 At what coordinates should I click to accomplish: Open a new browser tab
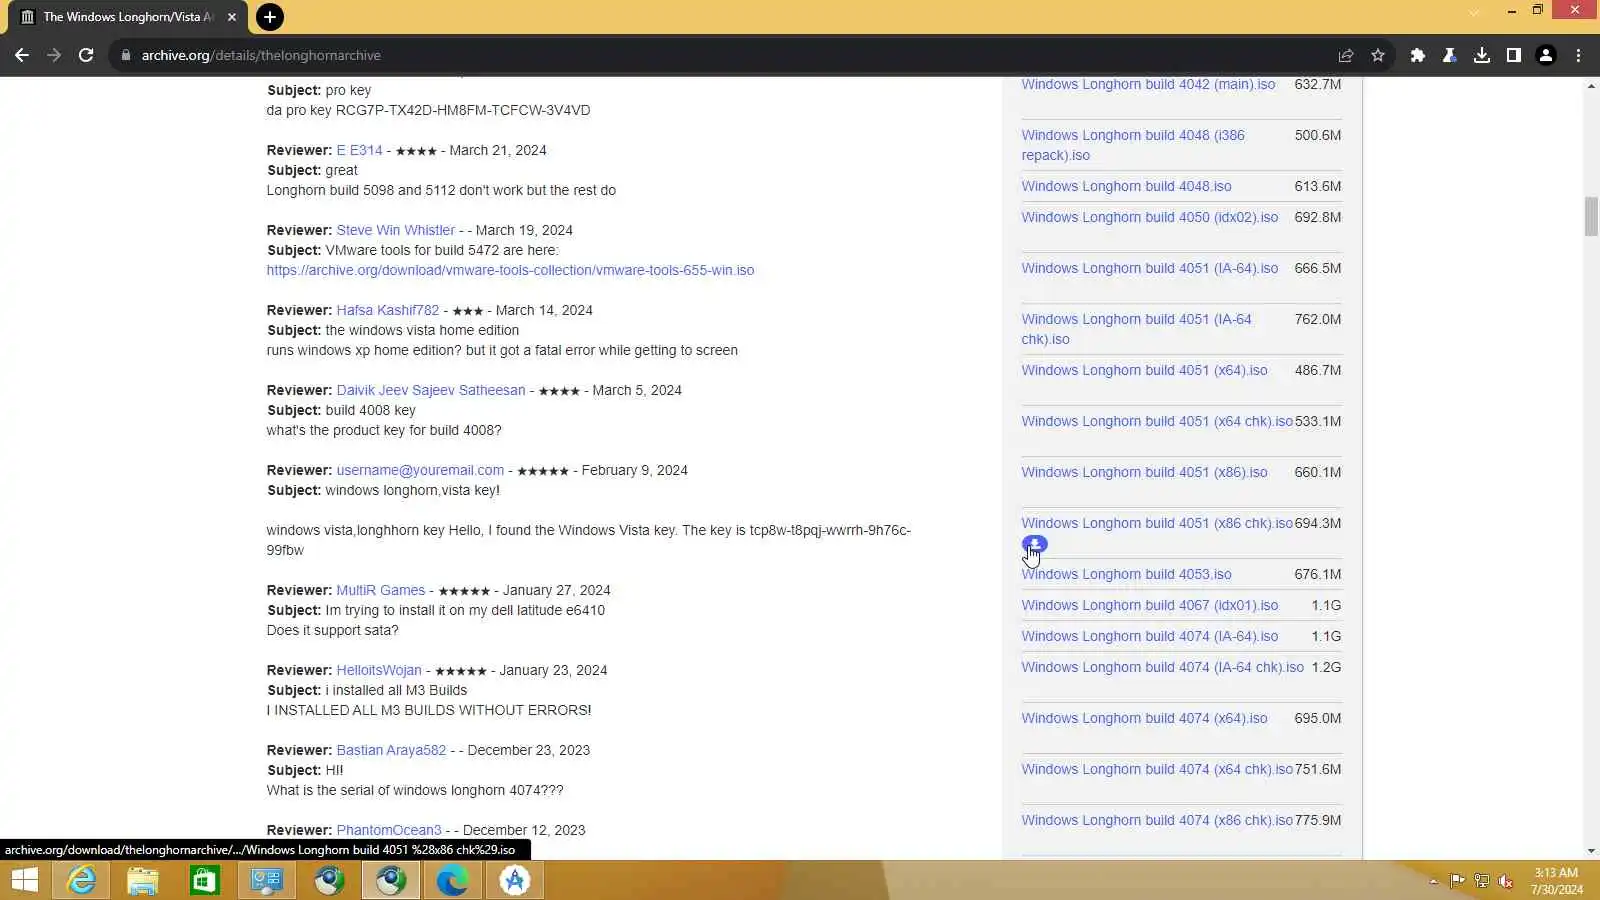tap(269, 17)
